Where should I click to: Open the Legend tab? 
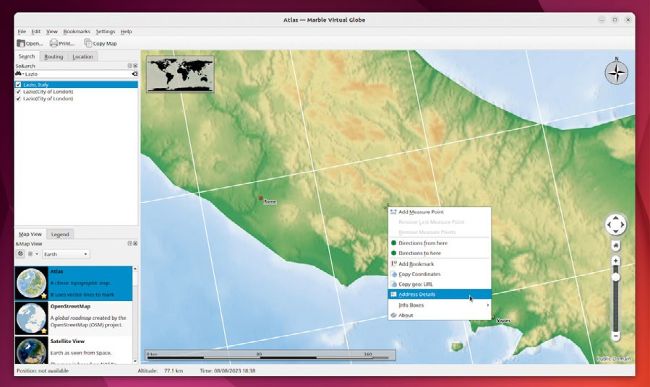(x=60, y=234)
